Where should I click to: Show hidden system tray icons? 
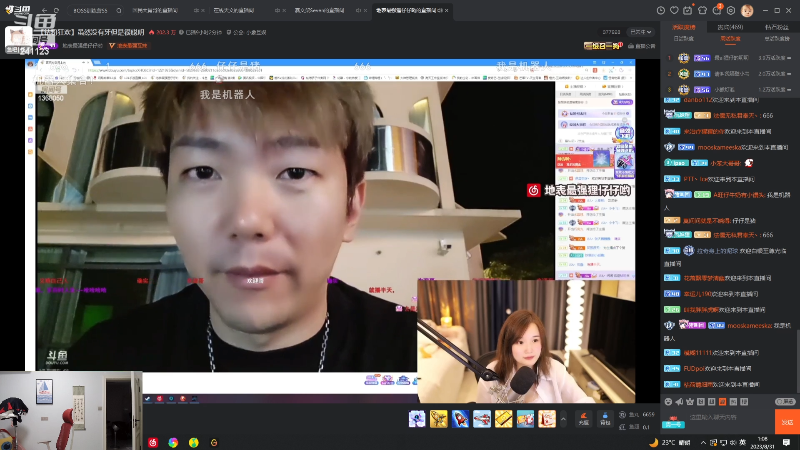pyautogui.click(x=703, y=442)
